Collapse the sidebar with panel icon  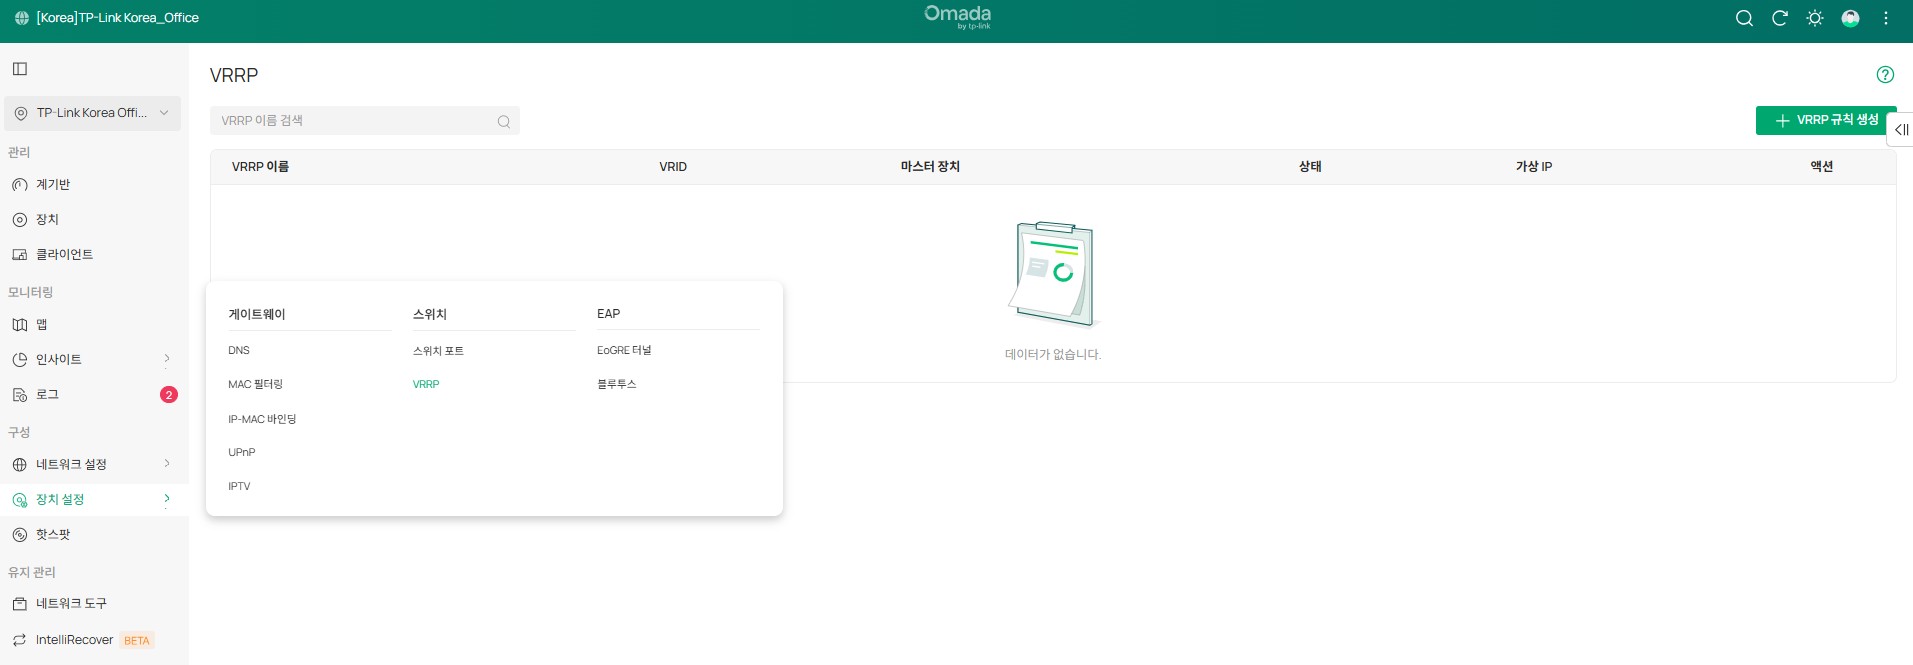coord(20,69)
